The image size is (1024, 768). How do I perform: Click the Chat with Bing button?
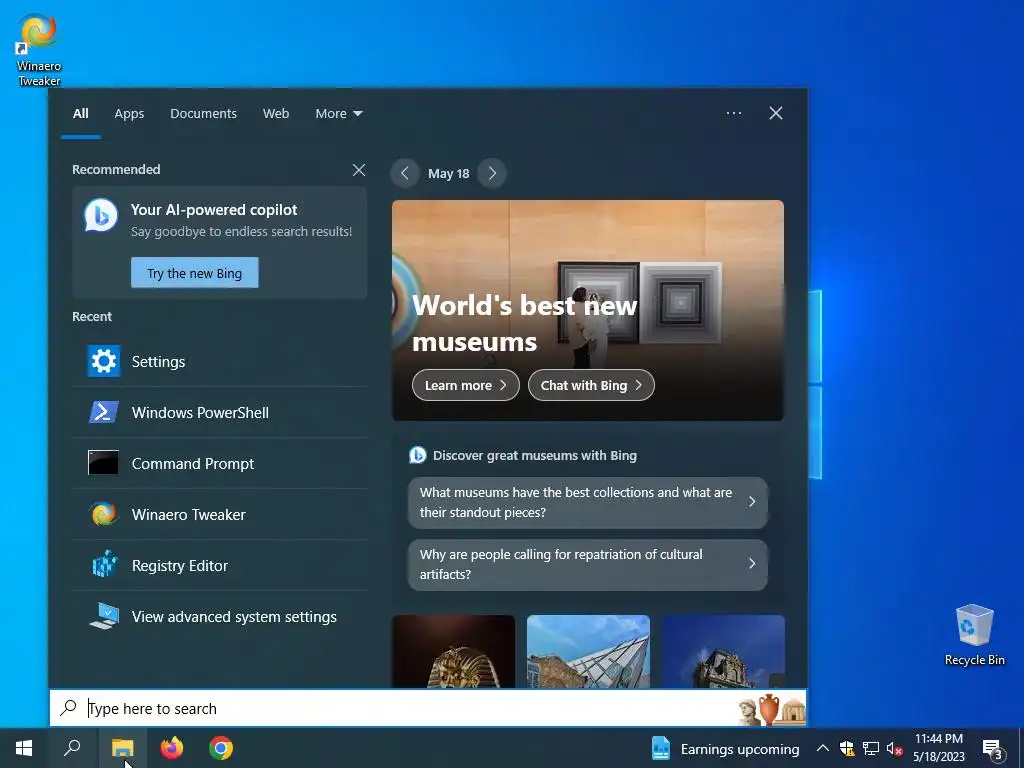592,385
